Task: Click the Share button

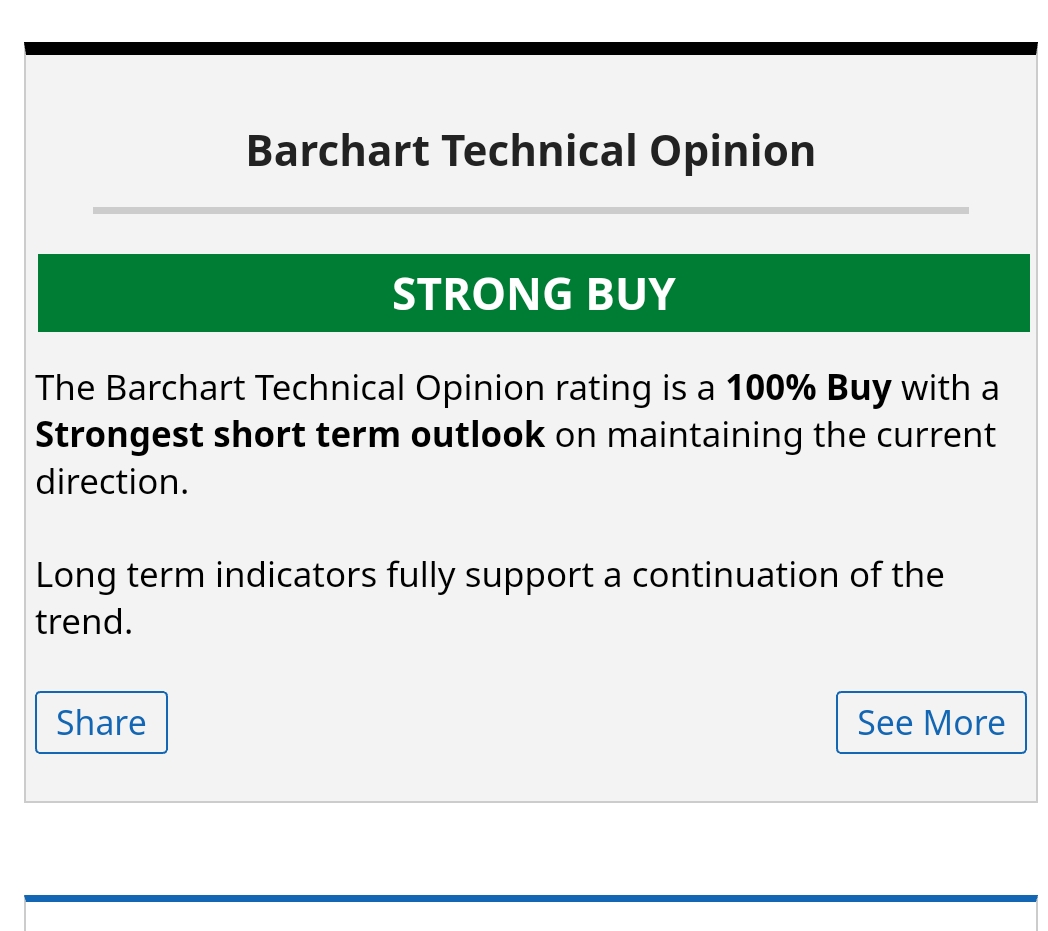Action: [101, 722]
